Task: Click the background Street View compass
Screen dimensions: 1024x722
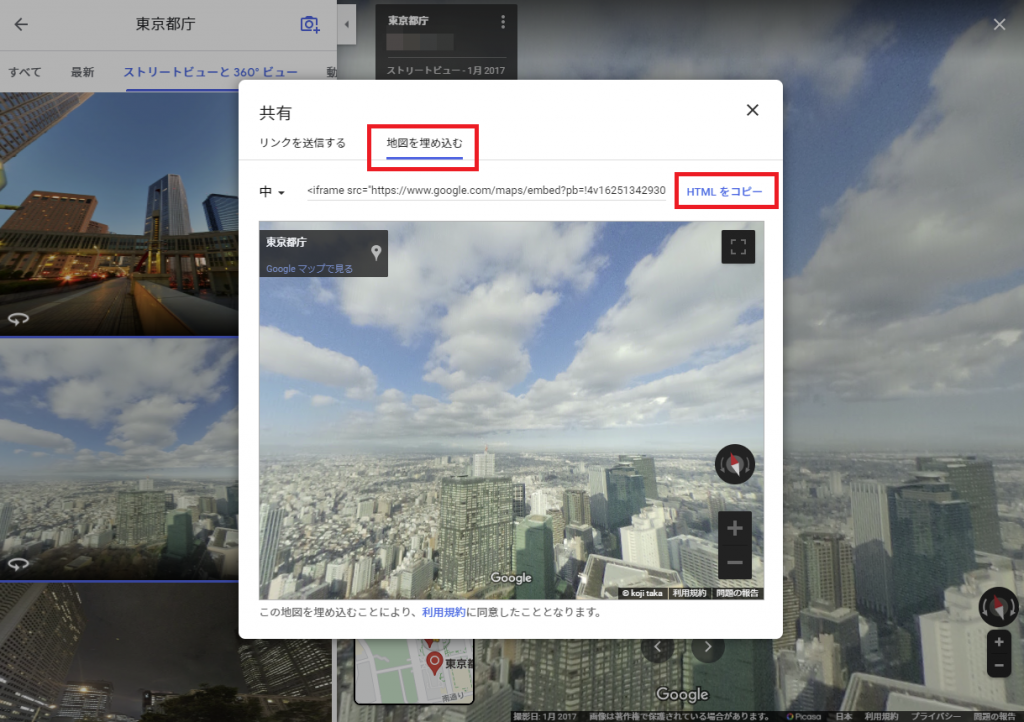Action: pyautogui.click(x=998, y=607)
